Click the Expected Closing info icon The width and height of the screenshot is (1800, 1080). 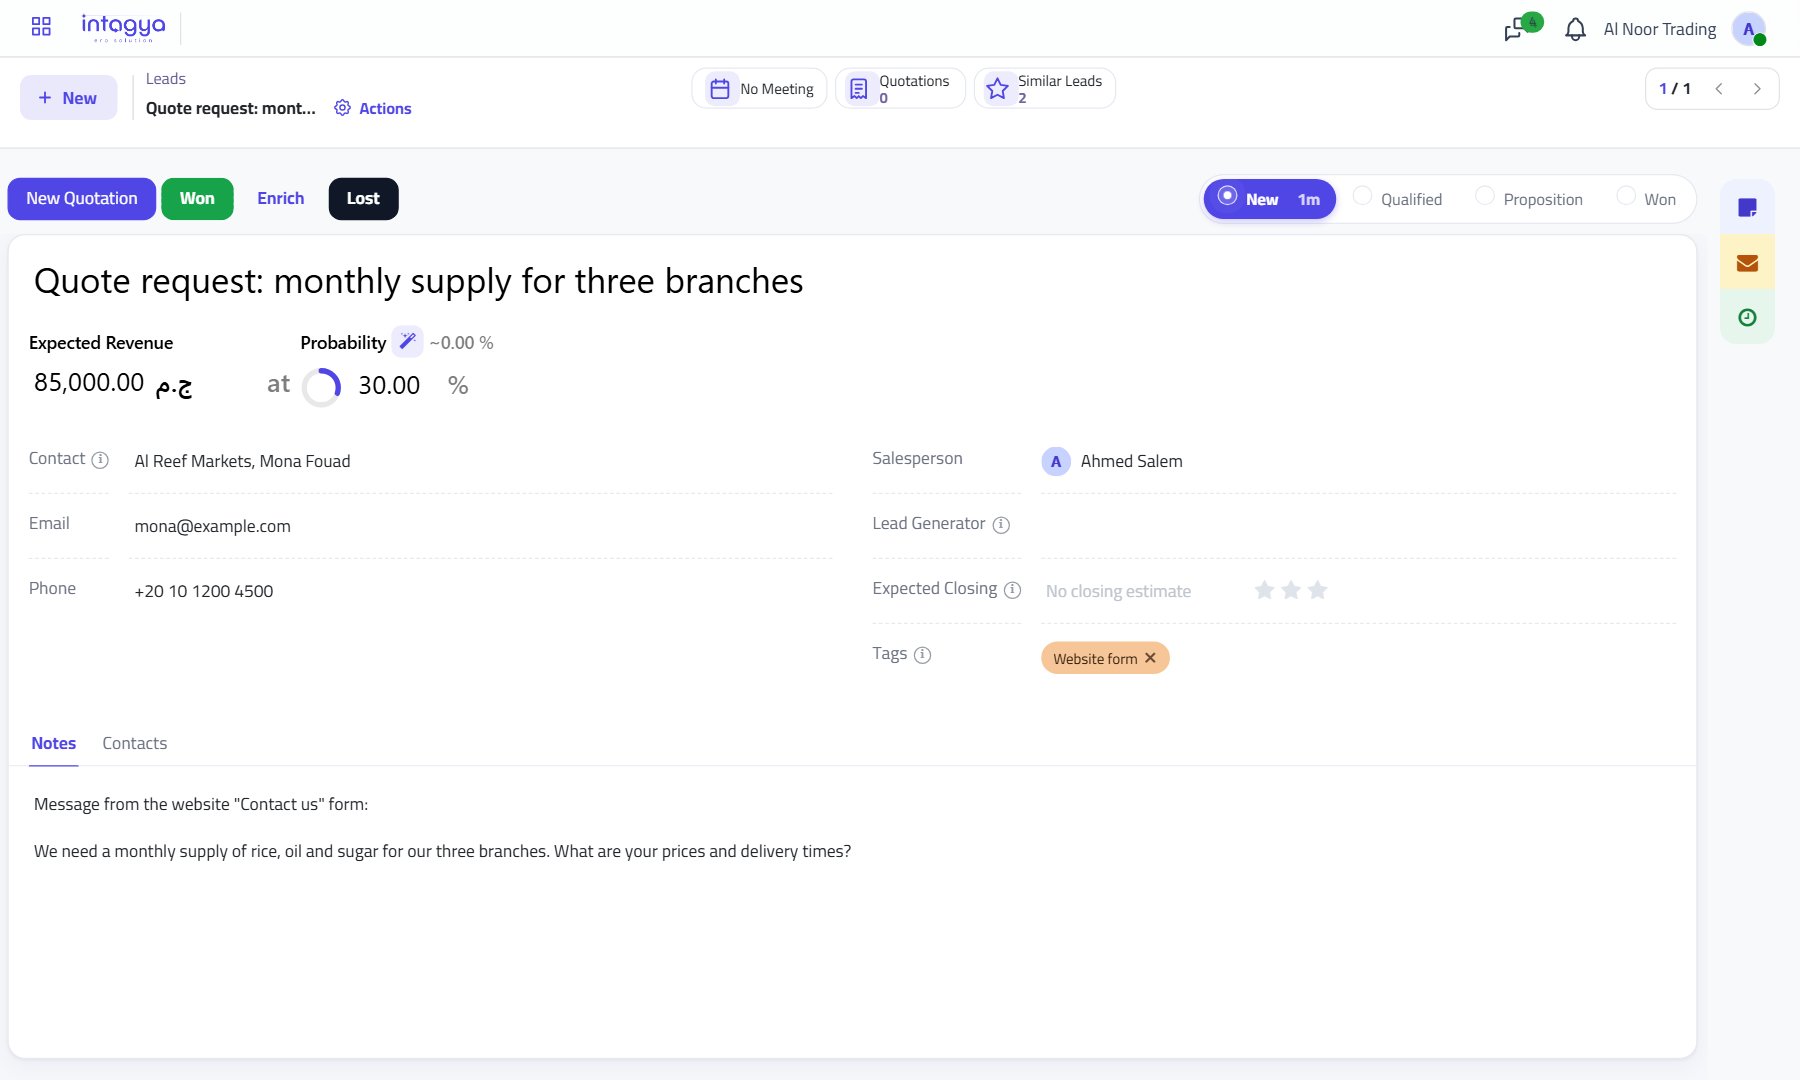(x=1012, y=590)
